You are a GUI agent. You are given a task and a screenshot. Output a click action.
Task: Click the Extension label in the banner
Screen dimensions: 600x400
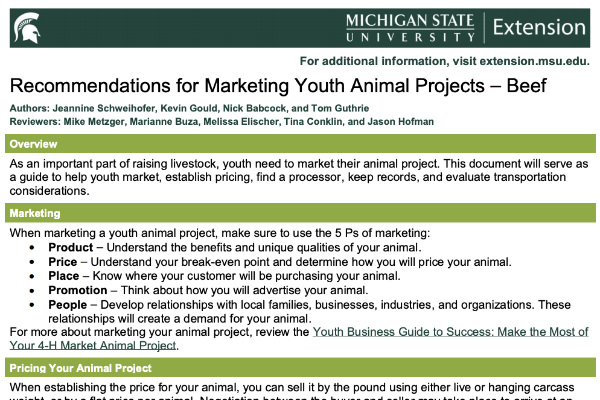tap(539, 28)
